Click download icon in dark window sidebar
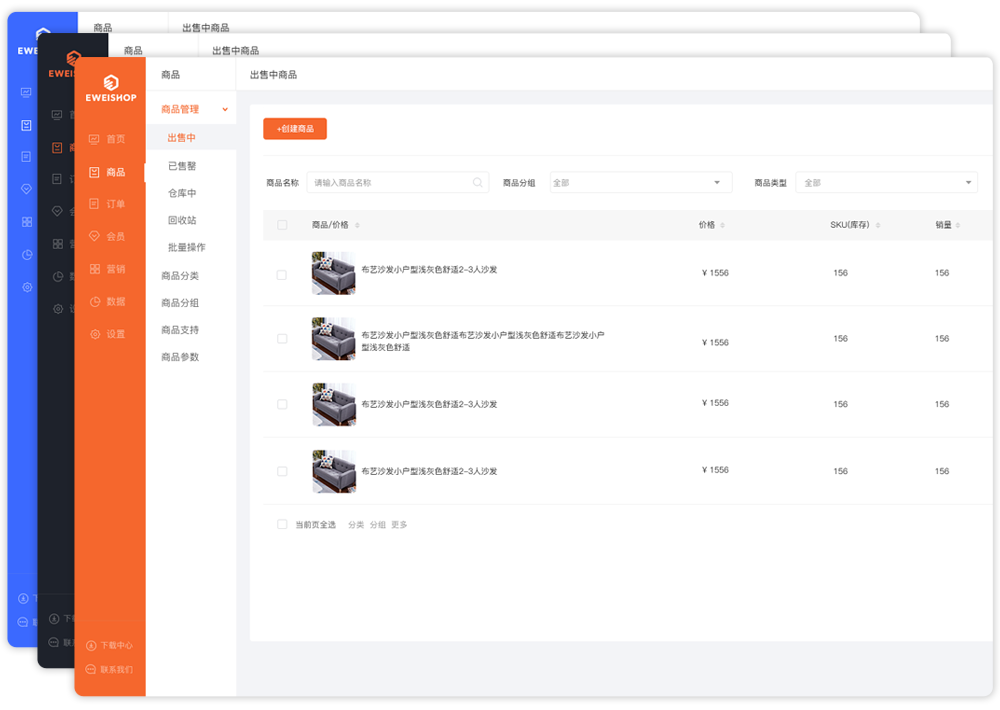1000x710 pixels. pyautogui.click(x=54, y=619)
